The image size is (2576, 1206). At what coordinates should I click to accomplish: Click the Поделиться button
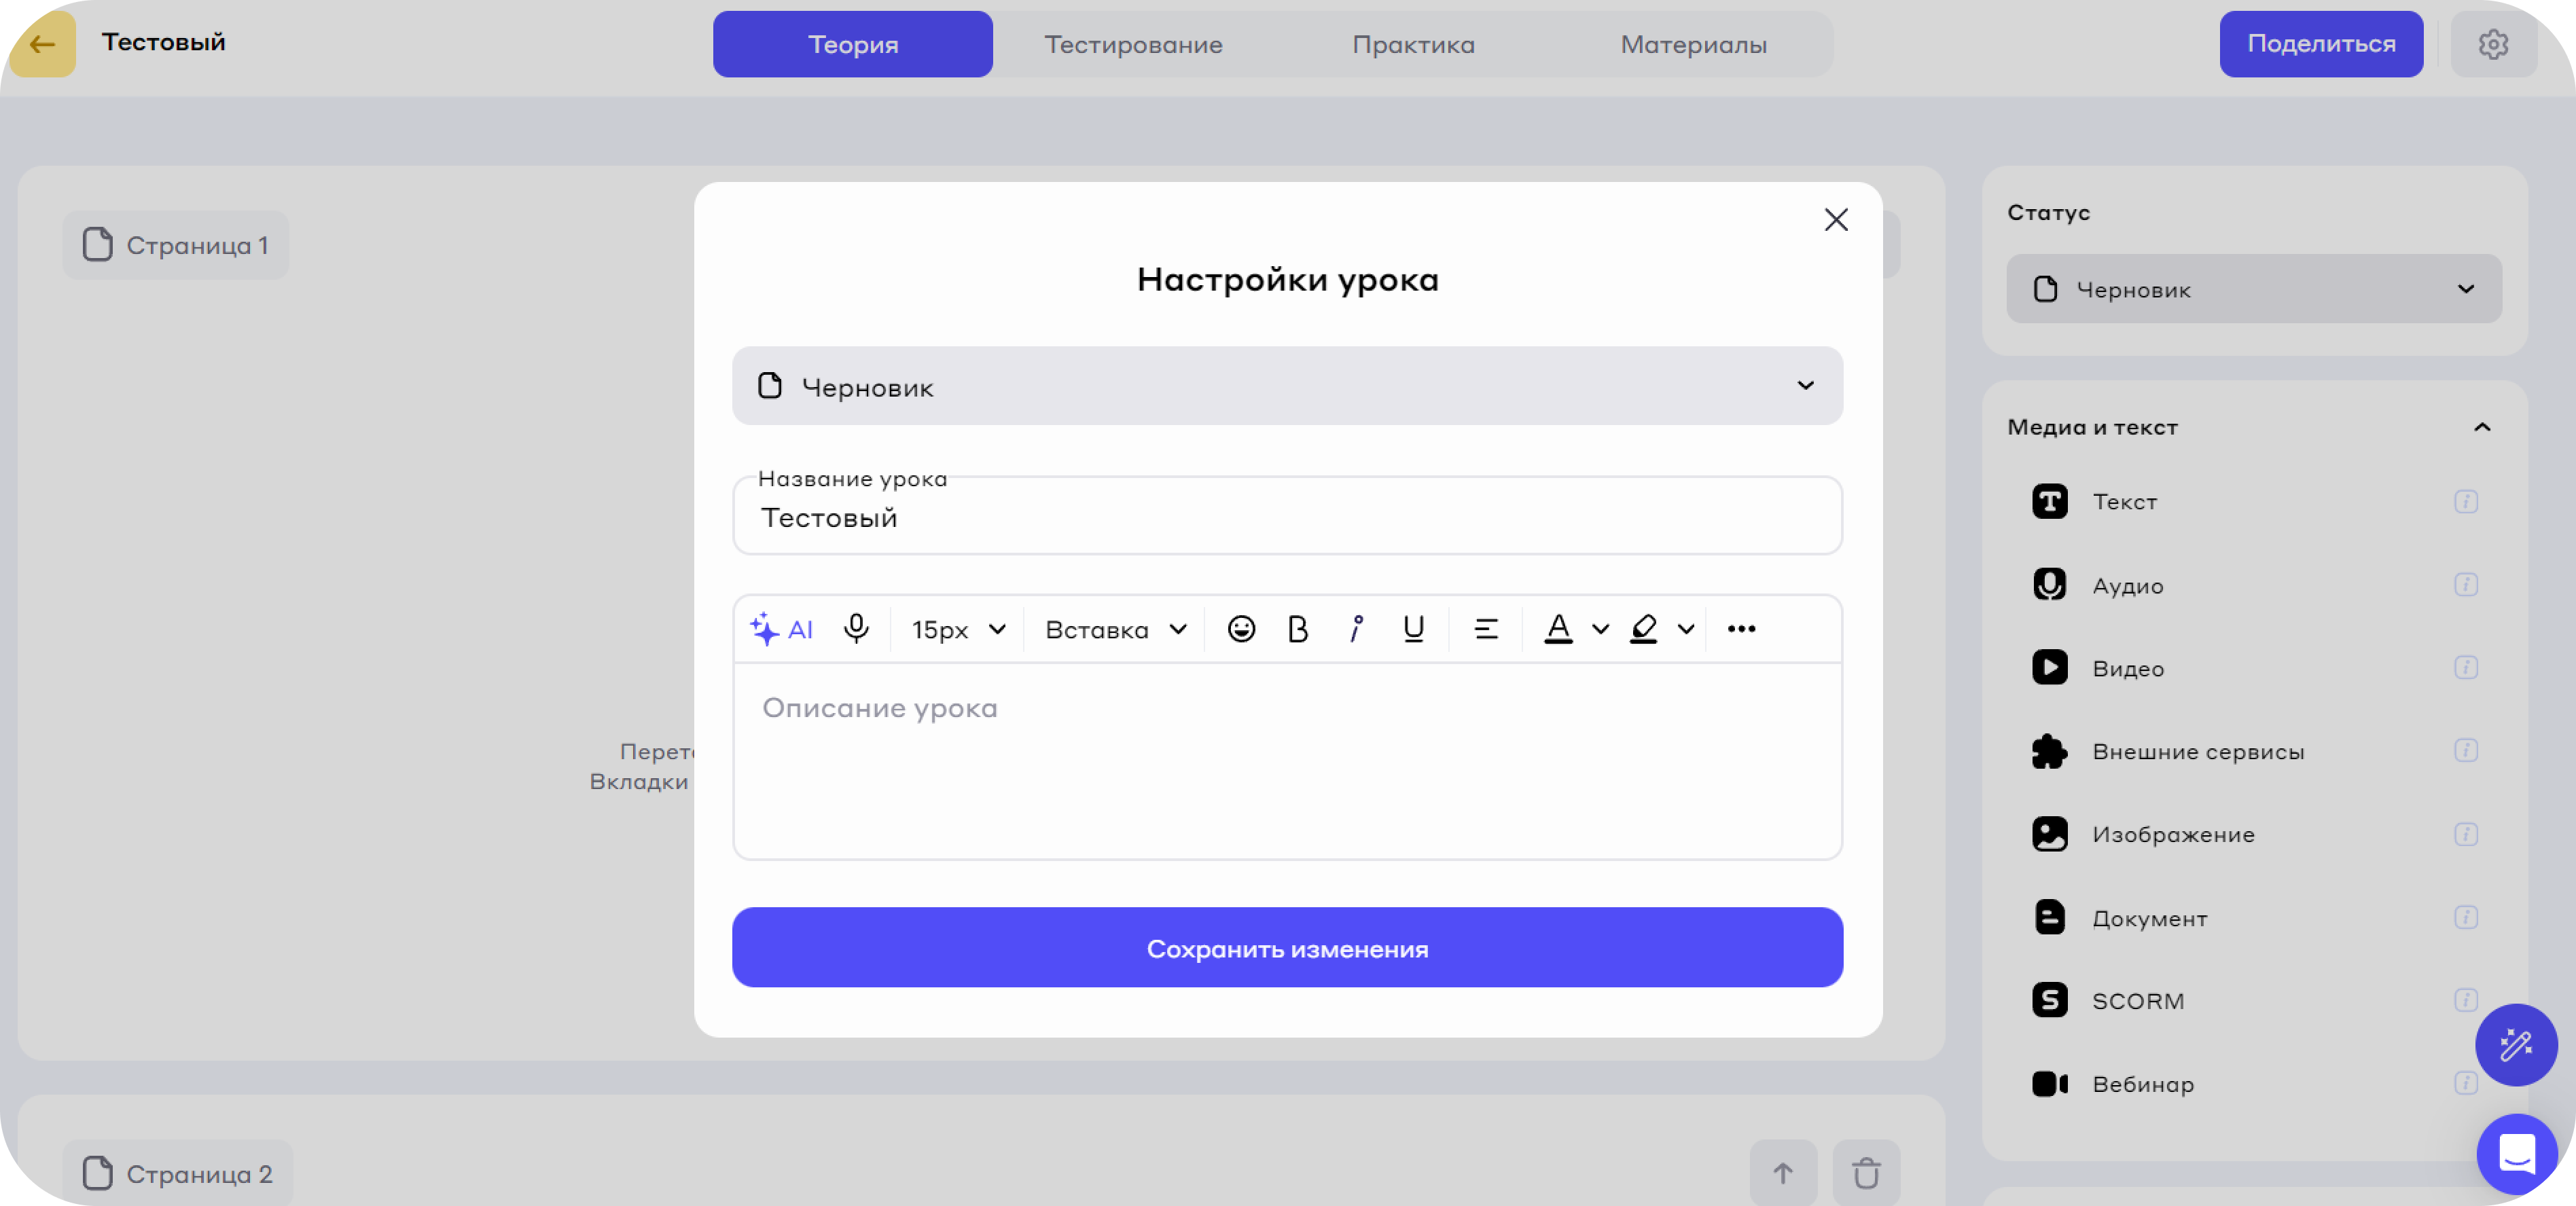2321,44
